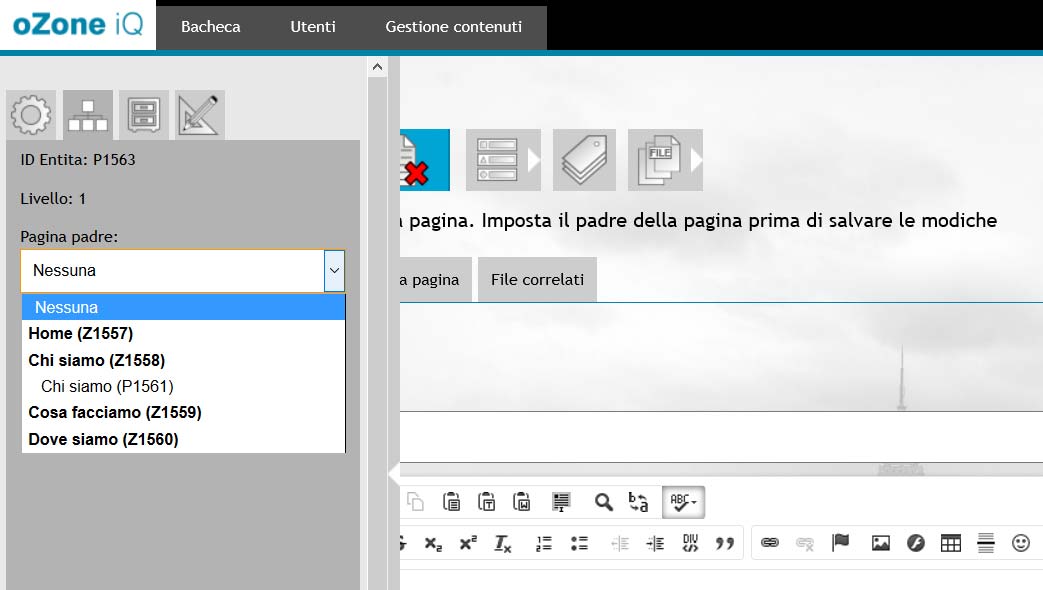Insert a table from the editor toolbar
Viewport: 1043px width, 590px height.
click(949, 542)
